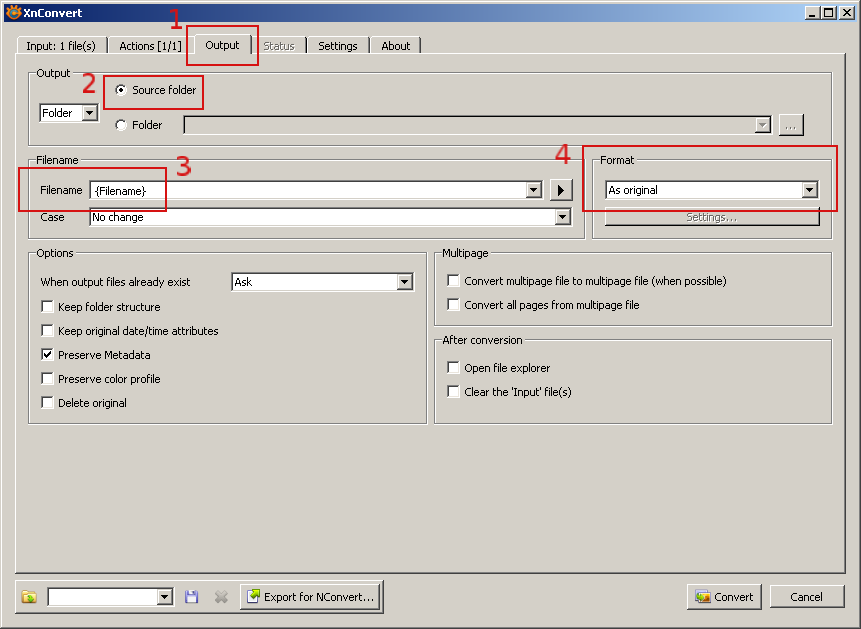
Task: Select the Source folder radio button
Action: [121, 90]
